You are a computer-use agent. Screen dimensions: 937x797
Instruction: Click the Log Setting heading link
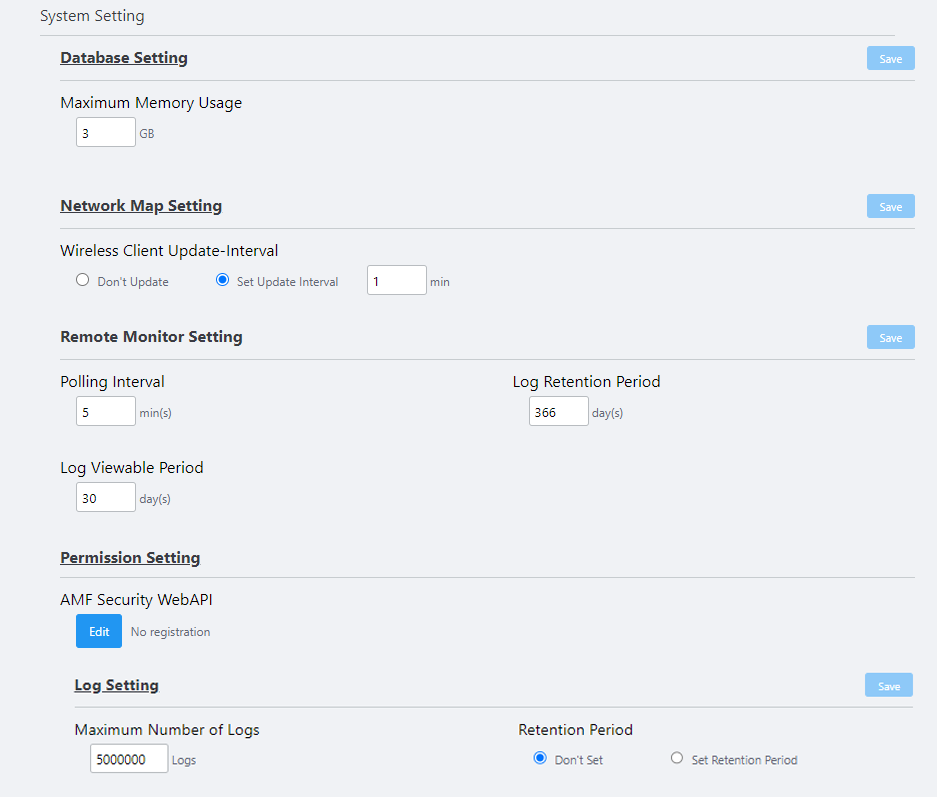tap(116, 685)
